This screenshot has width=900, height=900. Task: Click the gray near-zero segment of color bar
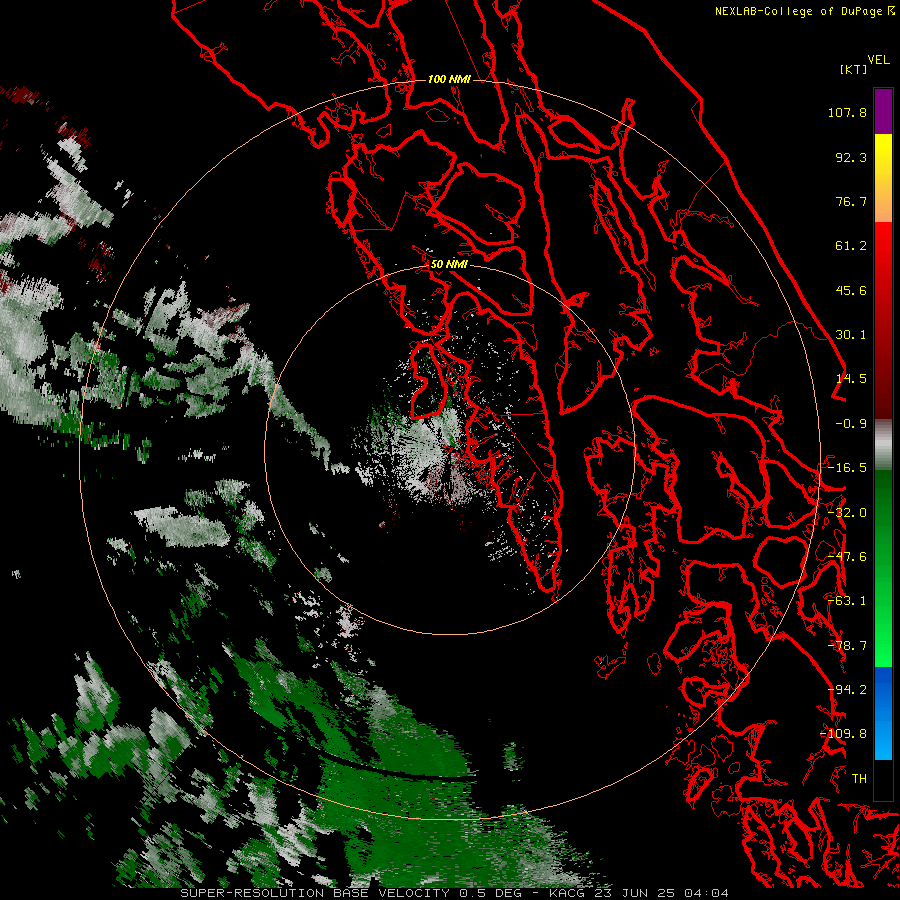(883, 445)
